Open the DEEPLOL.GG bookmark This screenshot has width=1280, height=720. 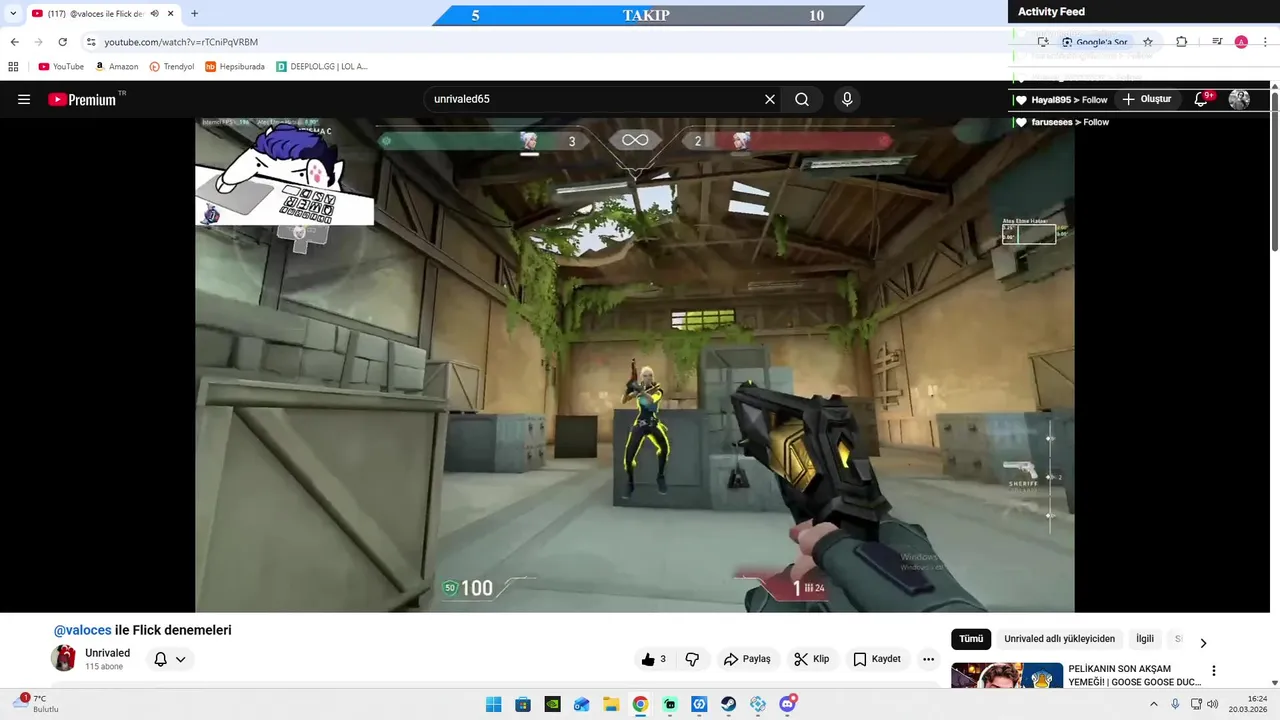coord(322,67)
